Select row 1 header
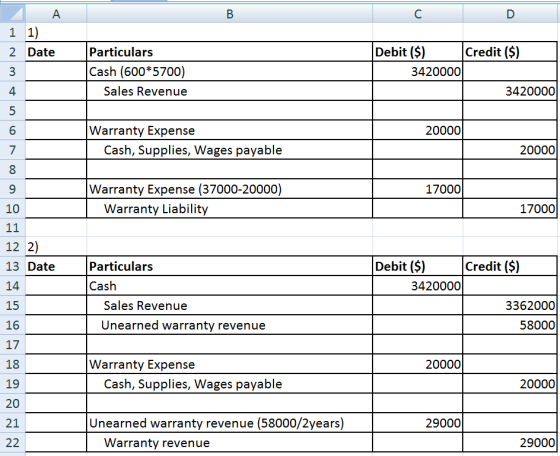Image resolution: width=560 pixels, height=456 pixels. tap(12, 32)
